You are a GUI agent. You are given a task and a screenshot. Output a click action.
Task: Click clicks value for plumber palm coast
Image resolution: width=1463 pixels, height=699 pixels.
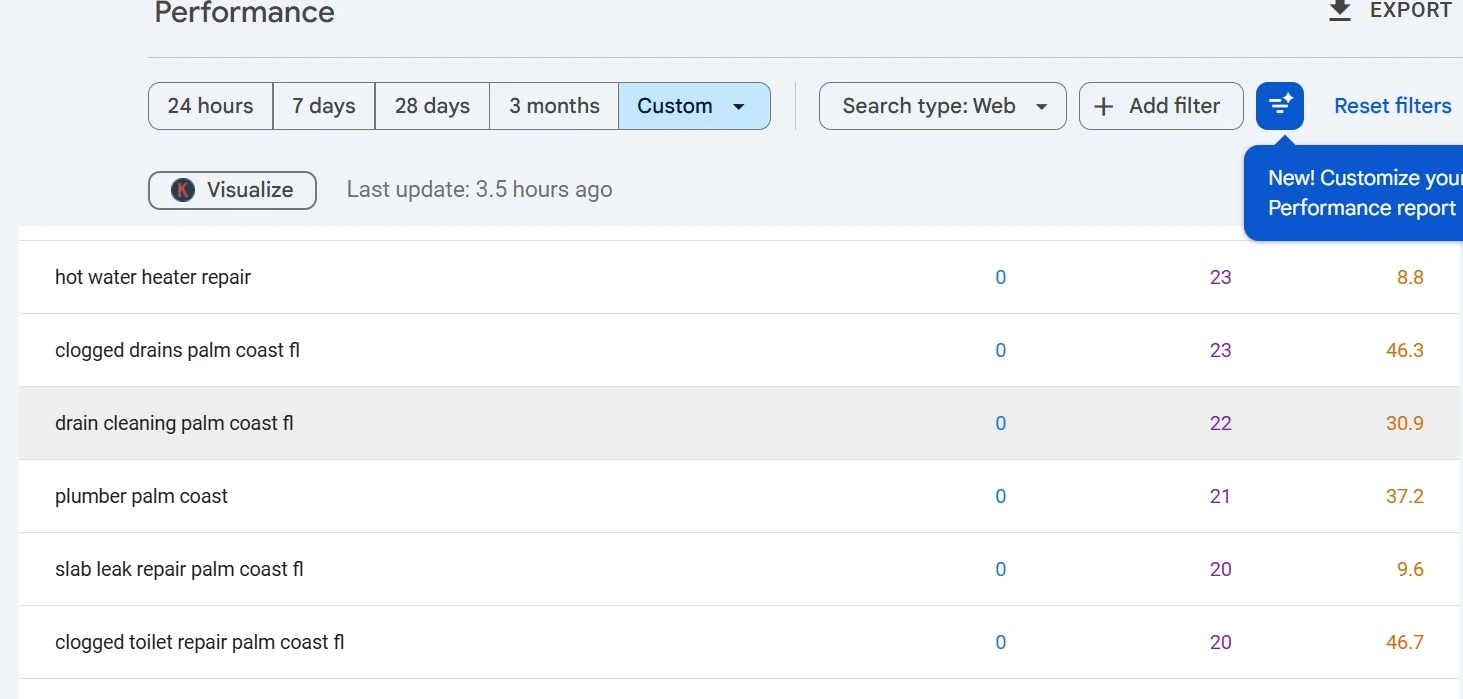tap(1001, 496)
